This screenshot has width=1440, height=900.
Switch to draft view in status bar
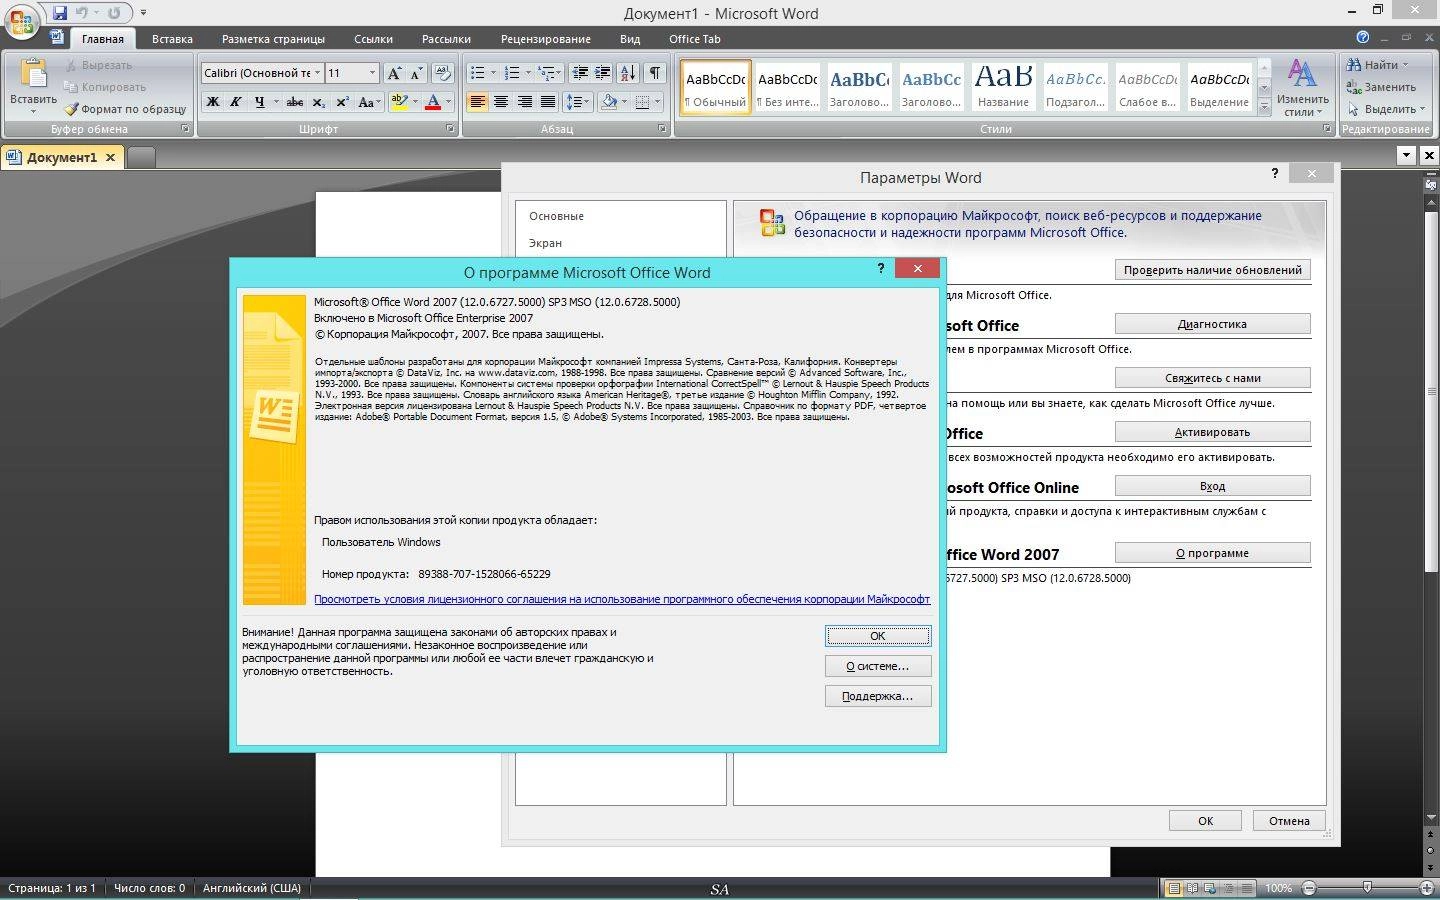pyautogui.click(x=1246, y=888)
